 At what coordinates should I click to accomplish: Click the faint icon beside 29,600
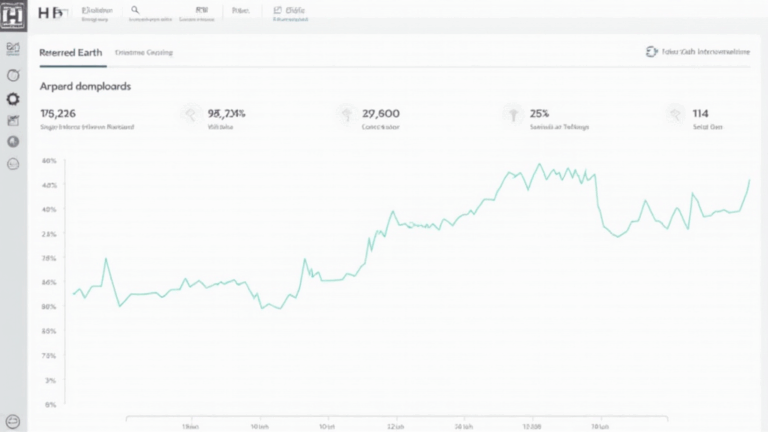tap(347, 115)
